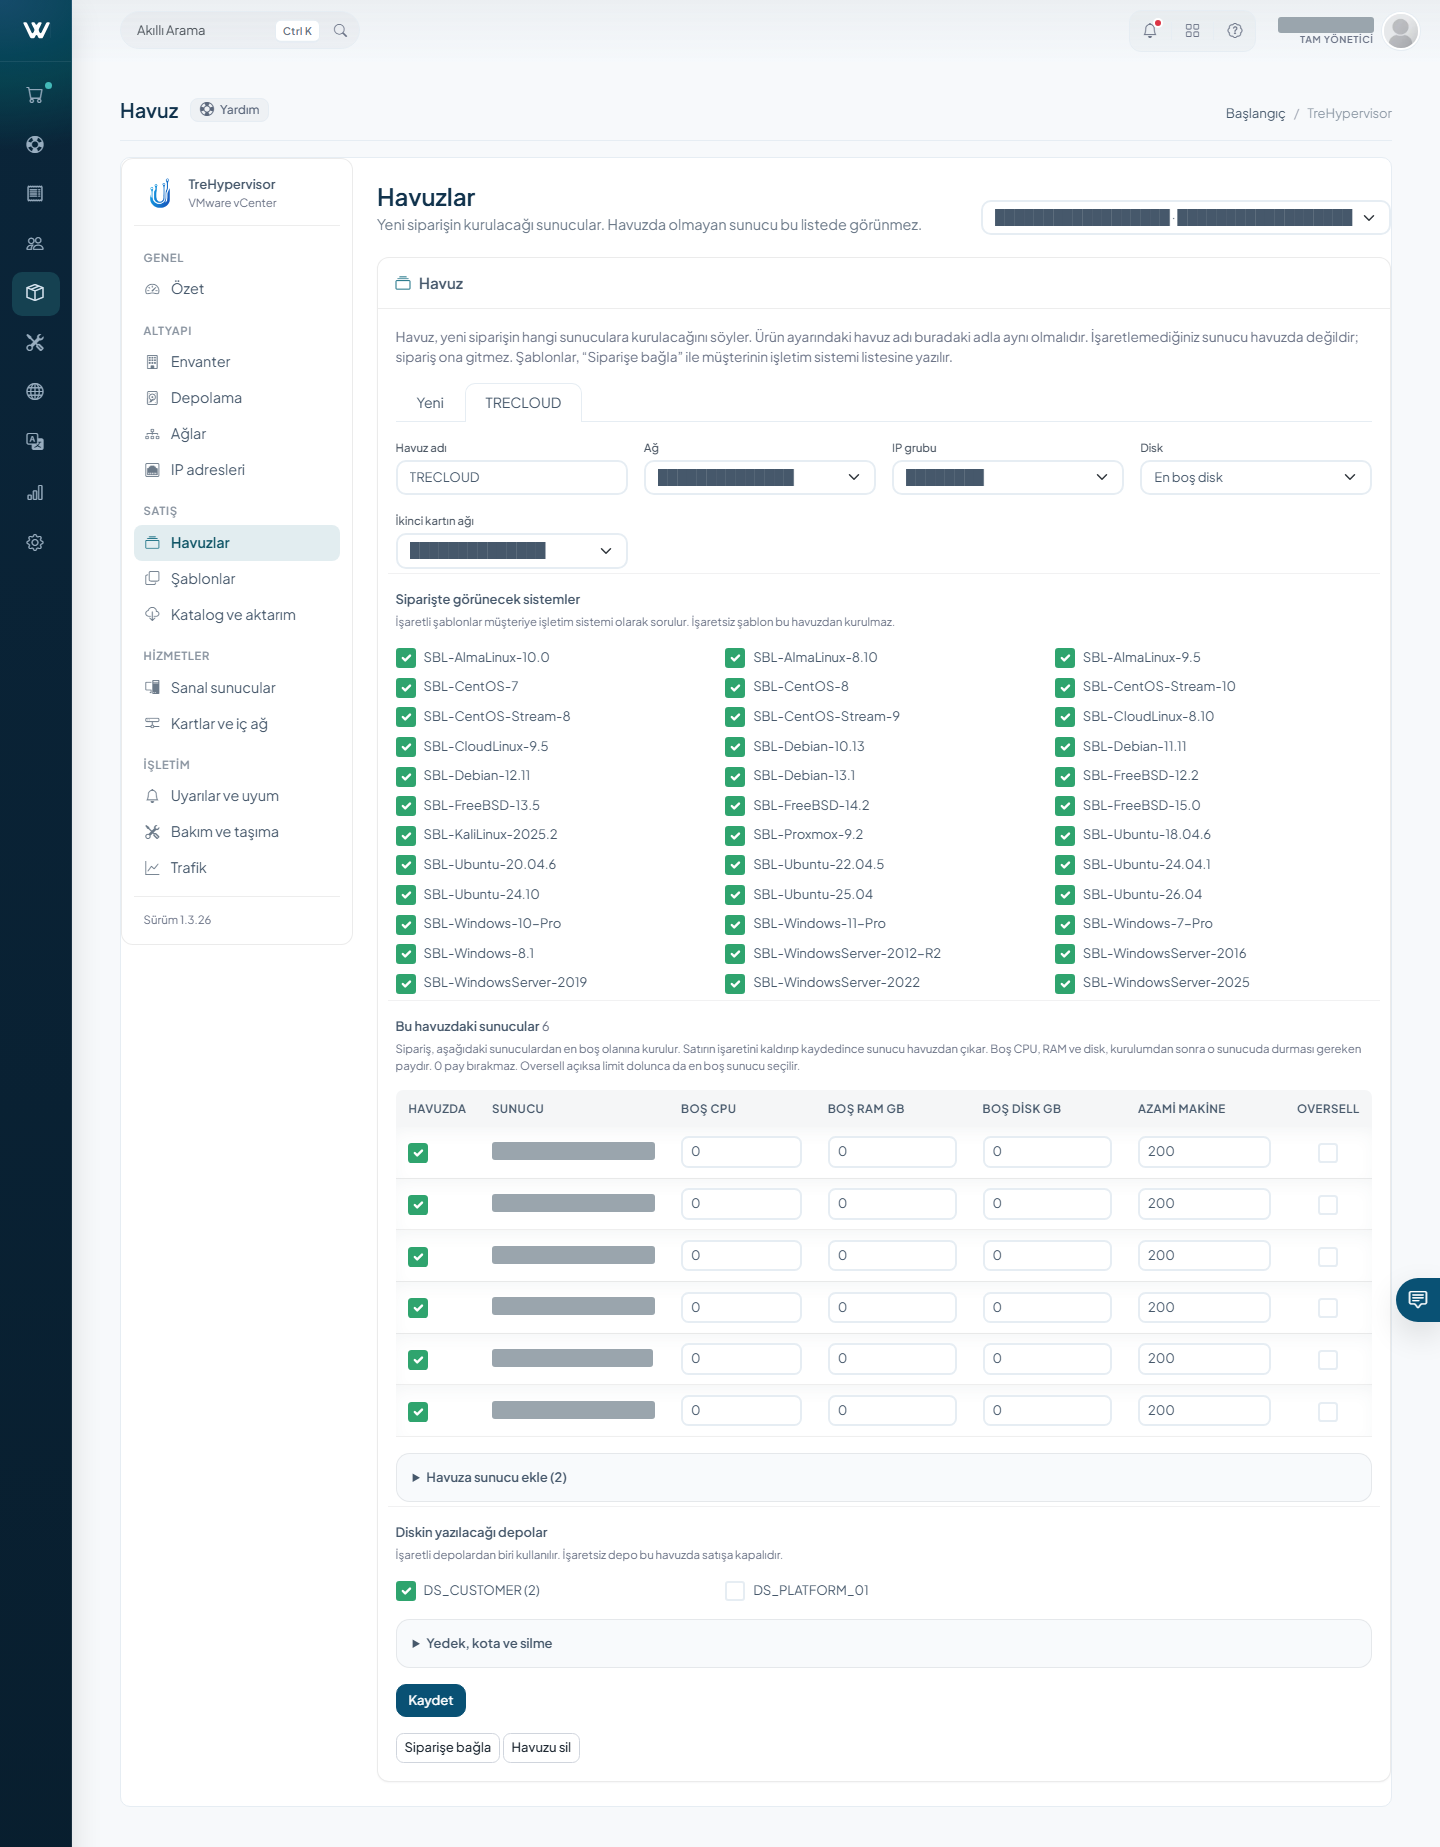
Task: Uncheck SBL-AlmaLinux-10.0 template
Action: point(406,658)
